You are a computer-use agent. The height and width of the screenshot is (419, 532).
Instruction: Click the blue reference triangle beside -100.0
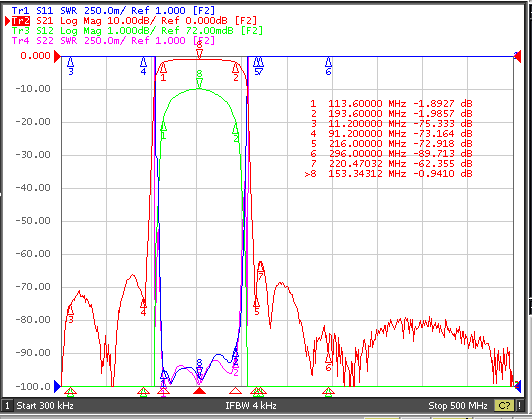(x=57, y=386)
